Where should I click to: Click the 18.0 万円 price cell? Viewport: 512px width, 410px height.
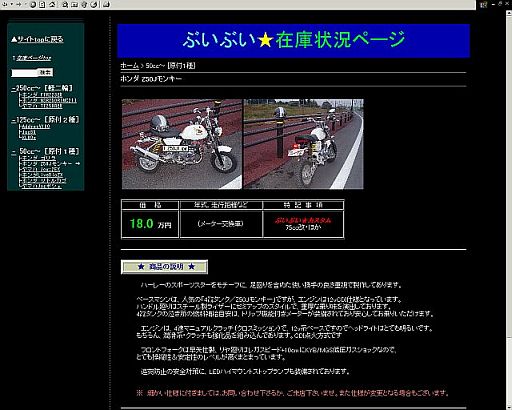click(150, 224)
